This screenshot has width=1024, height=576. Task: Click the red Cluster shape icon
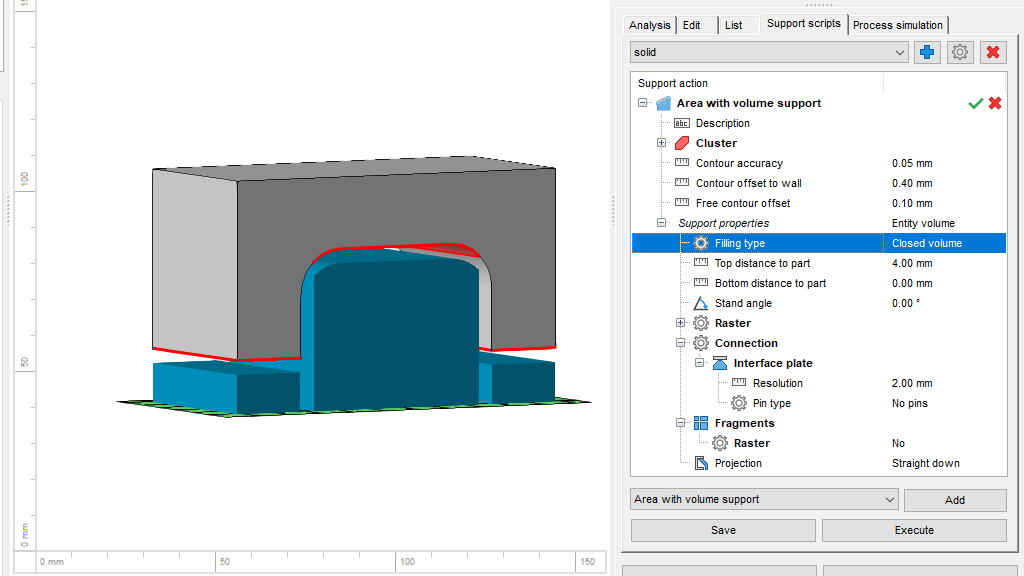pos(681,143)
